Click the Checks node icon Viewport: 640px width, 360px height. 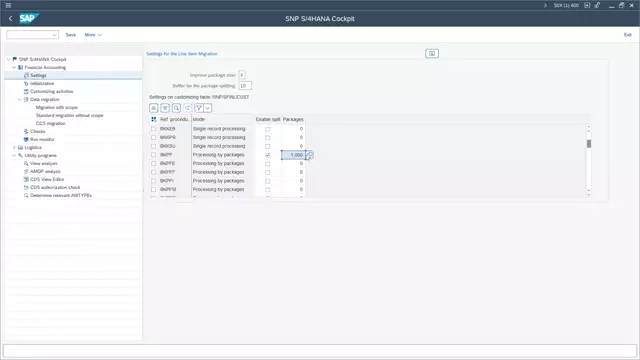(x=26, y=131)
